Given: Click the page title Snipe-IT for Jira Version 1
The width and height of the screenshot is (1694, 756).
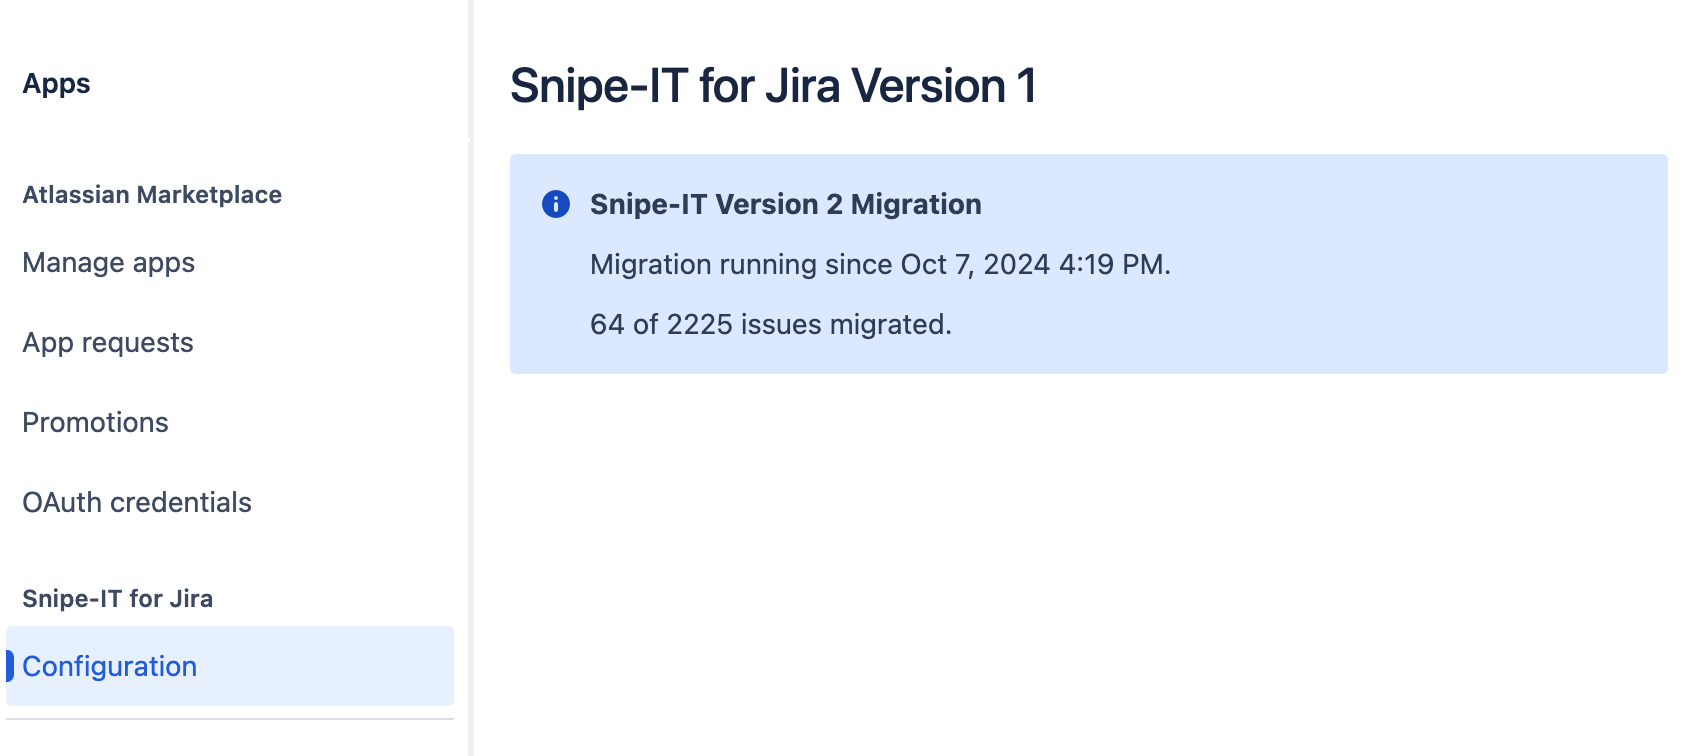Looking at the screenshot, I should click(x=773, y=86).
